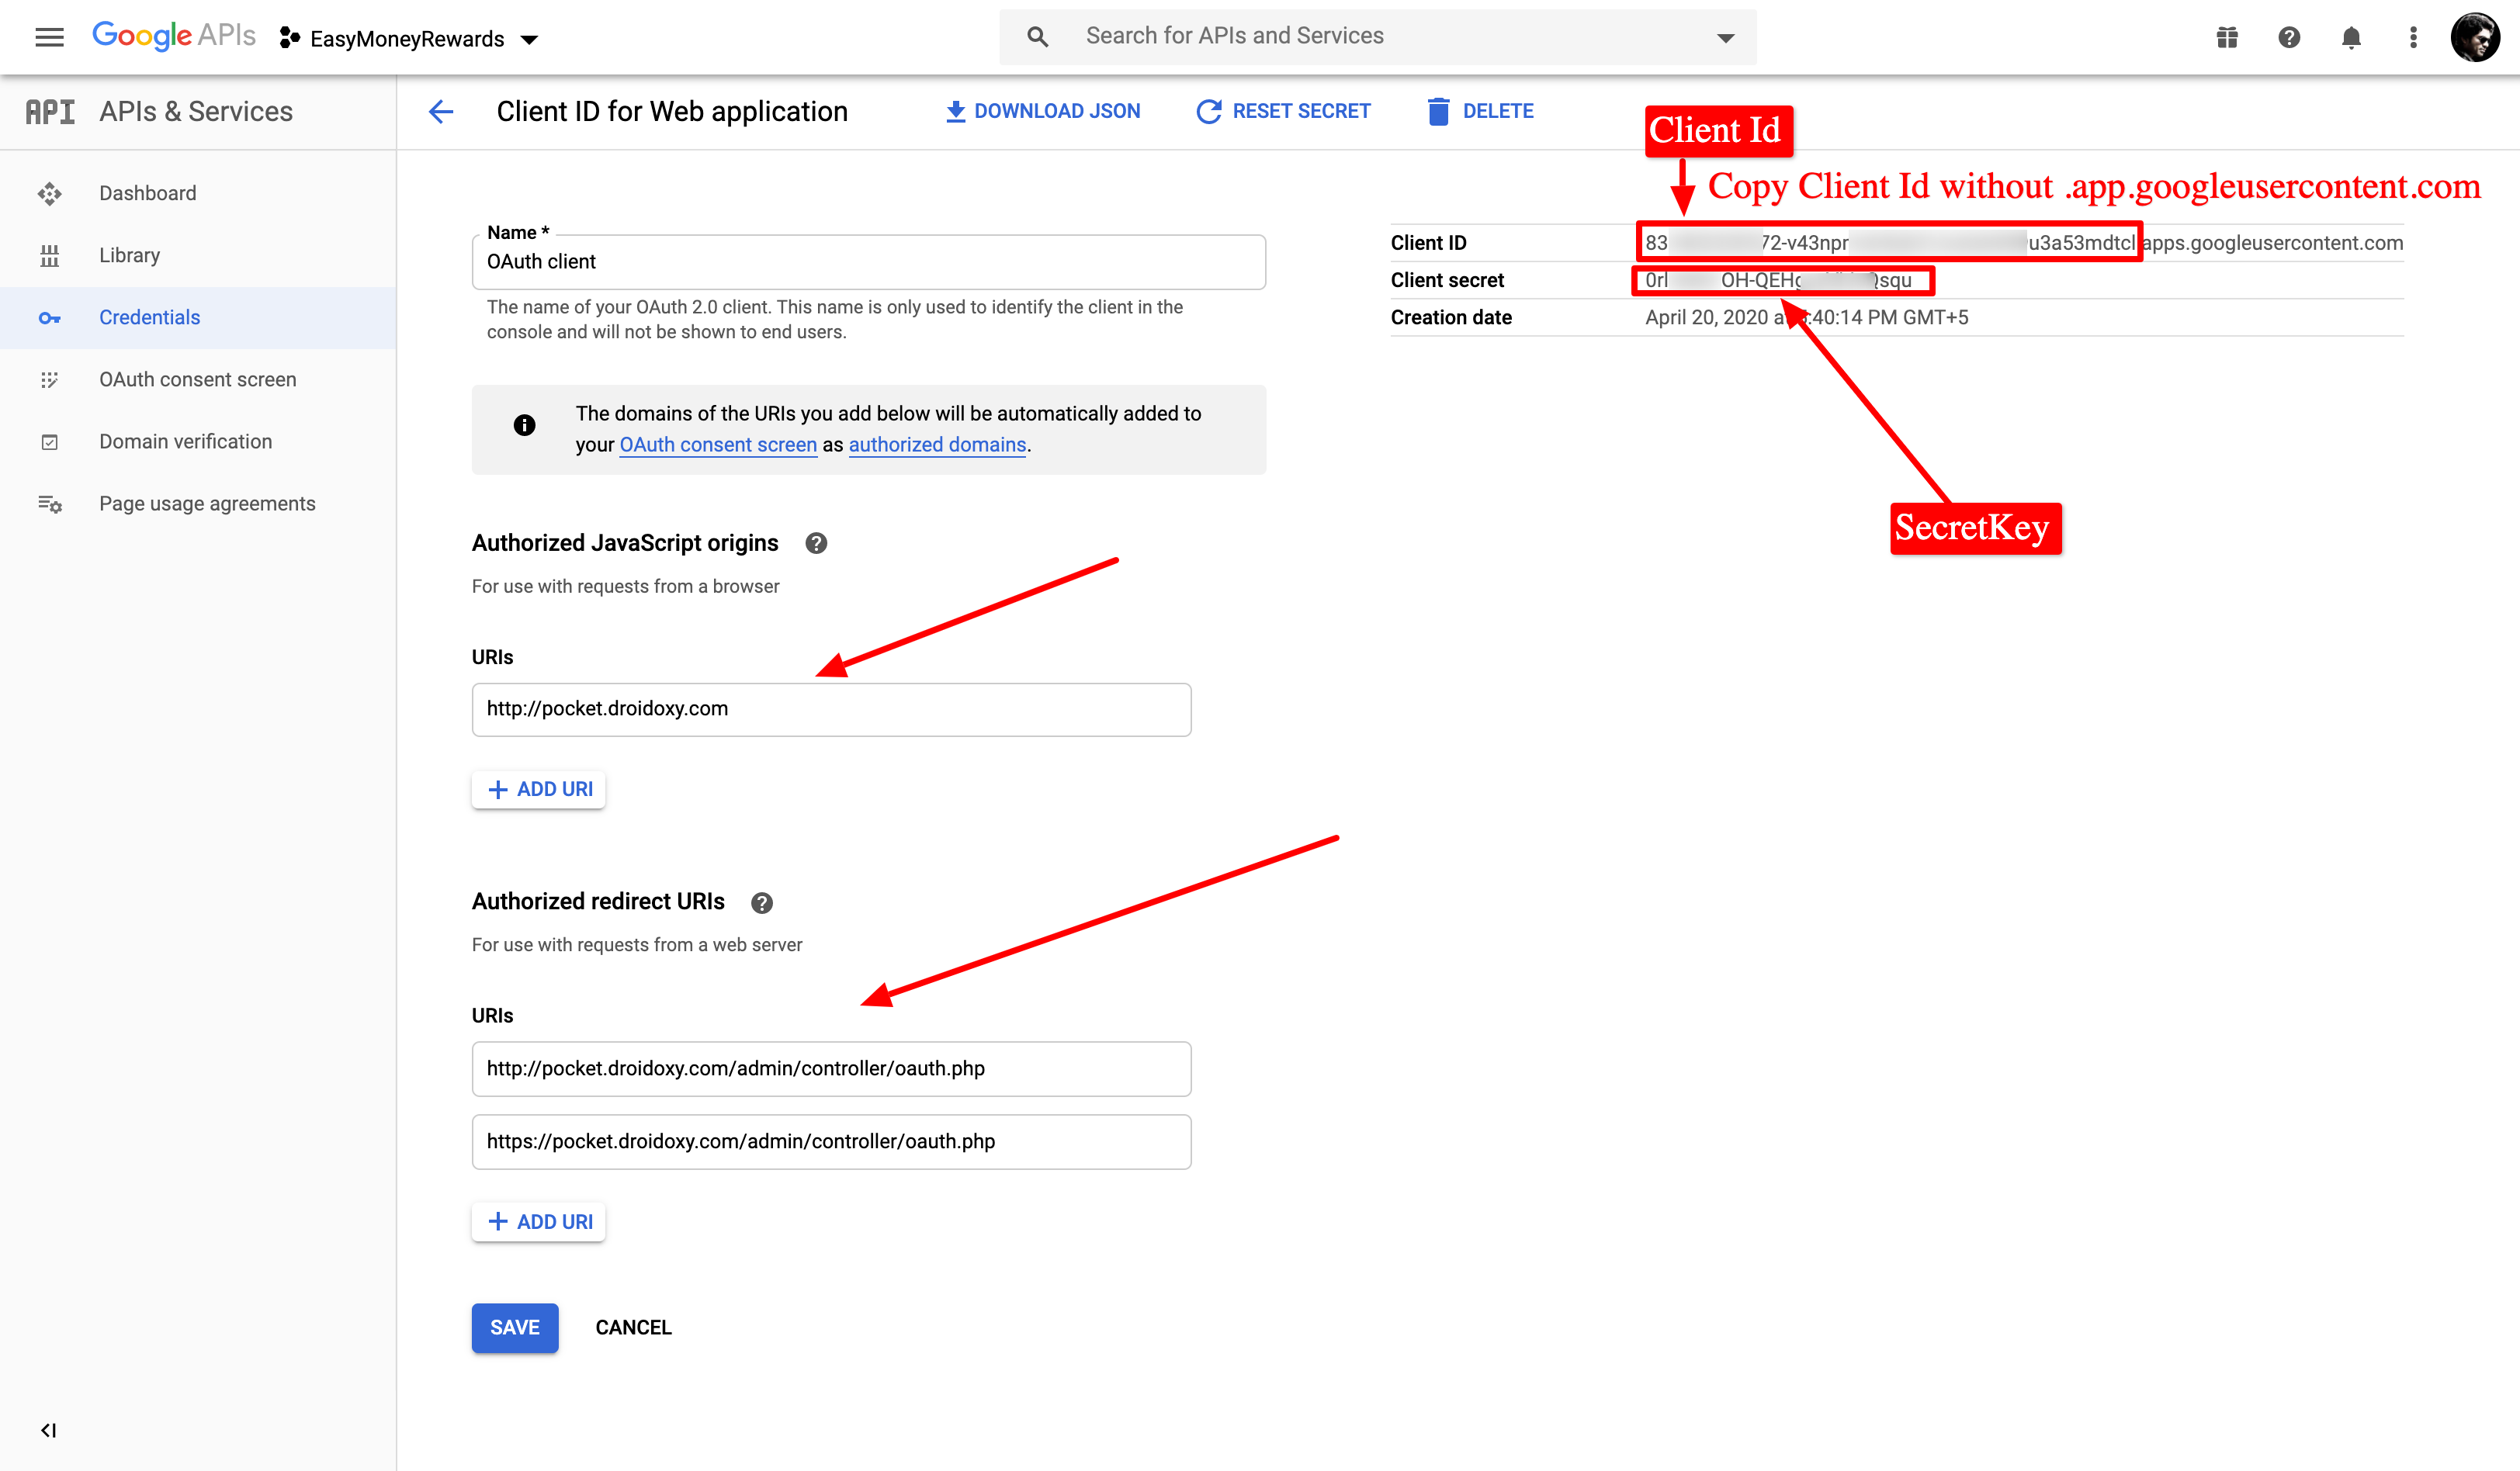This screenshot has width=2520, height=1471.
Task: Open the help question-mark icon in top bar
Action: click(x=2289, y=37)
